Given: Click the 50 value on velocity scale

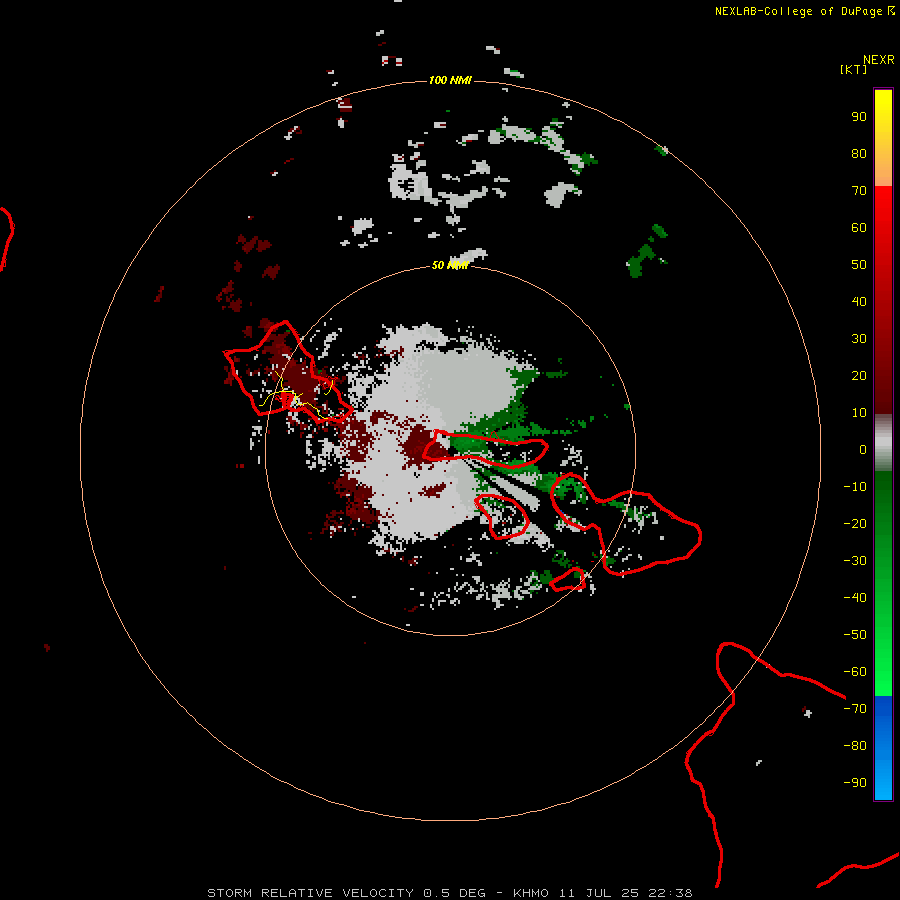Looking at the screenshot, I should click(x=859, y=265).
